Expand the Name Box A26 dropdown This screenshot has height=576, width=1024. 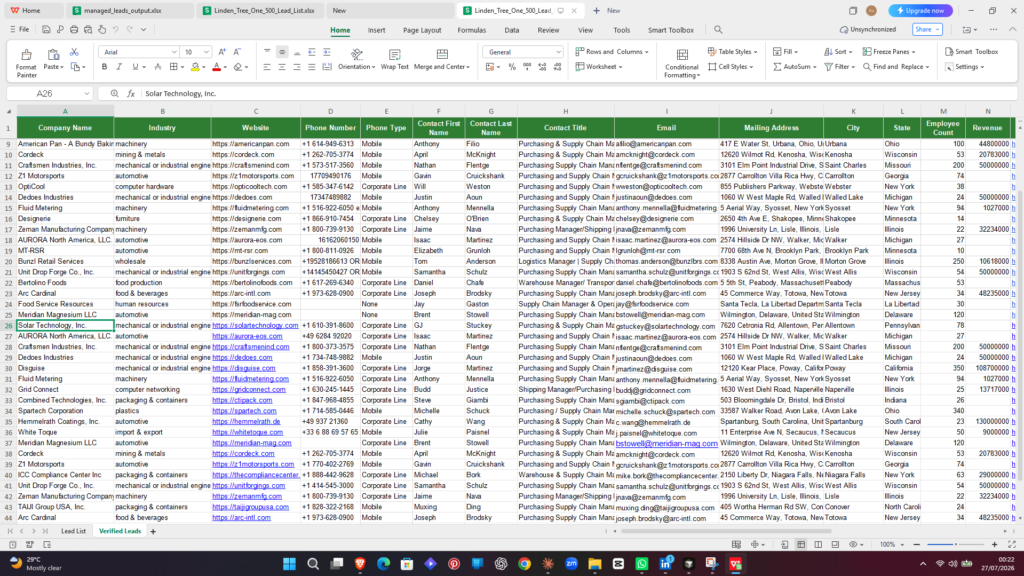(86, 93)
